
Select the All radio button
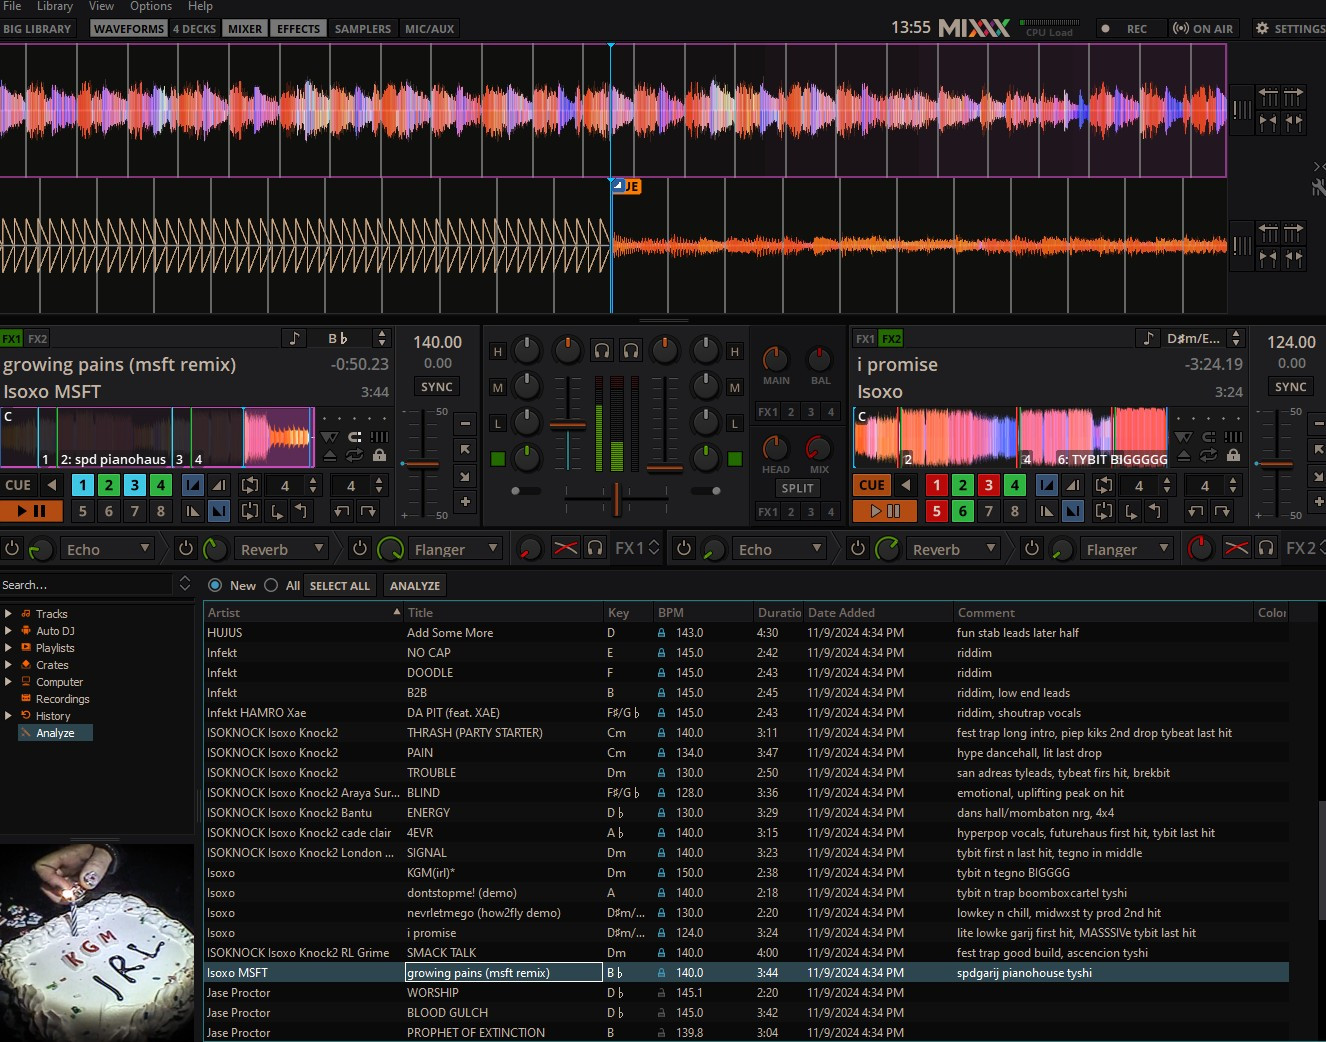[x=271, y=585]
